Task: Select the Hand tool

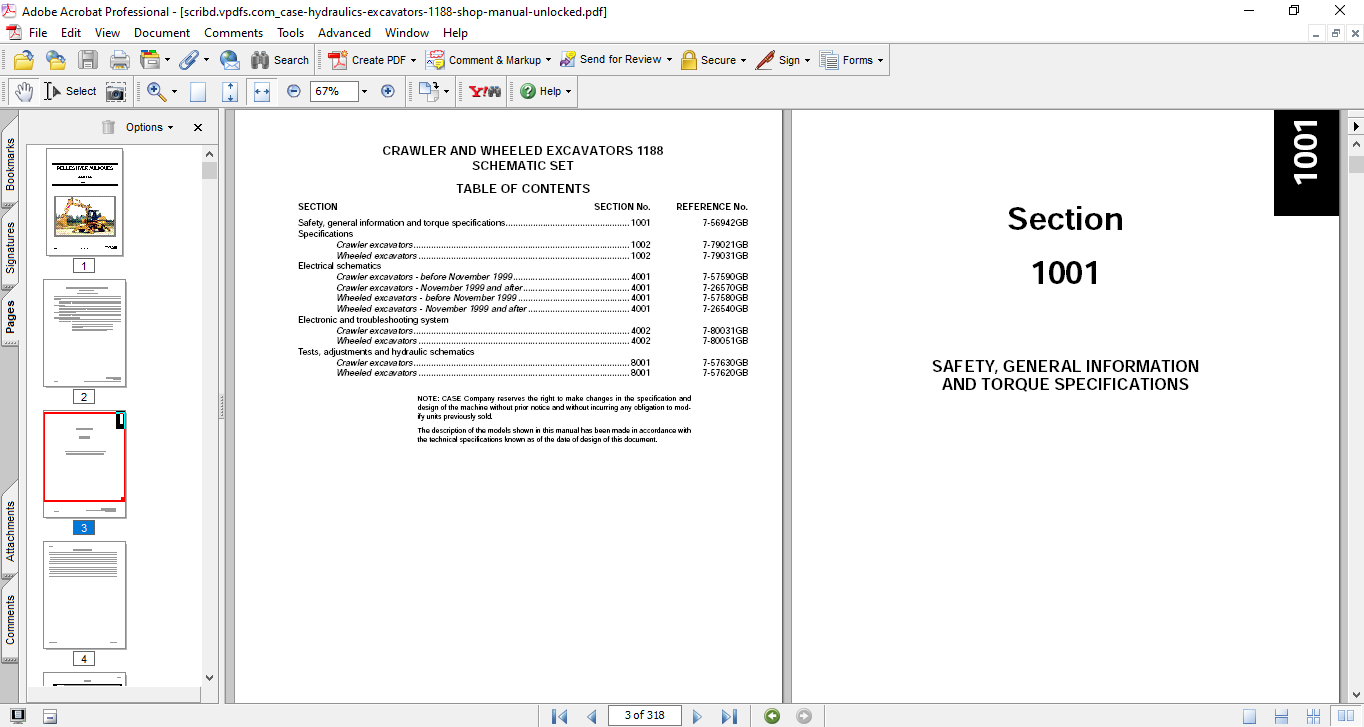Action: (x=24, y=91)
